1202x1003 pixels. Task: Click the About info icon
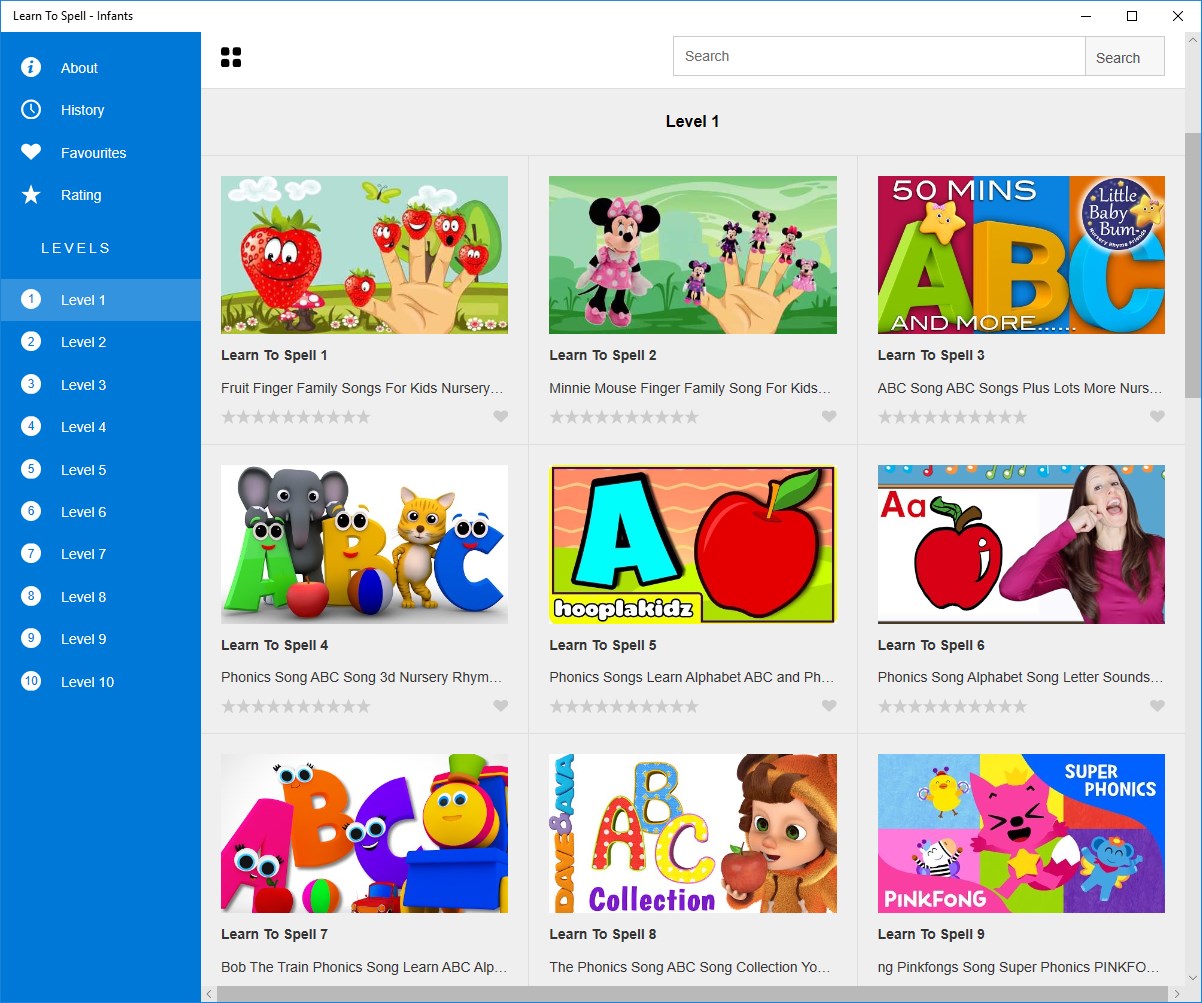(31, 67)
